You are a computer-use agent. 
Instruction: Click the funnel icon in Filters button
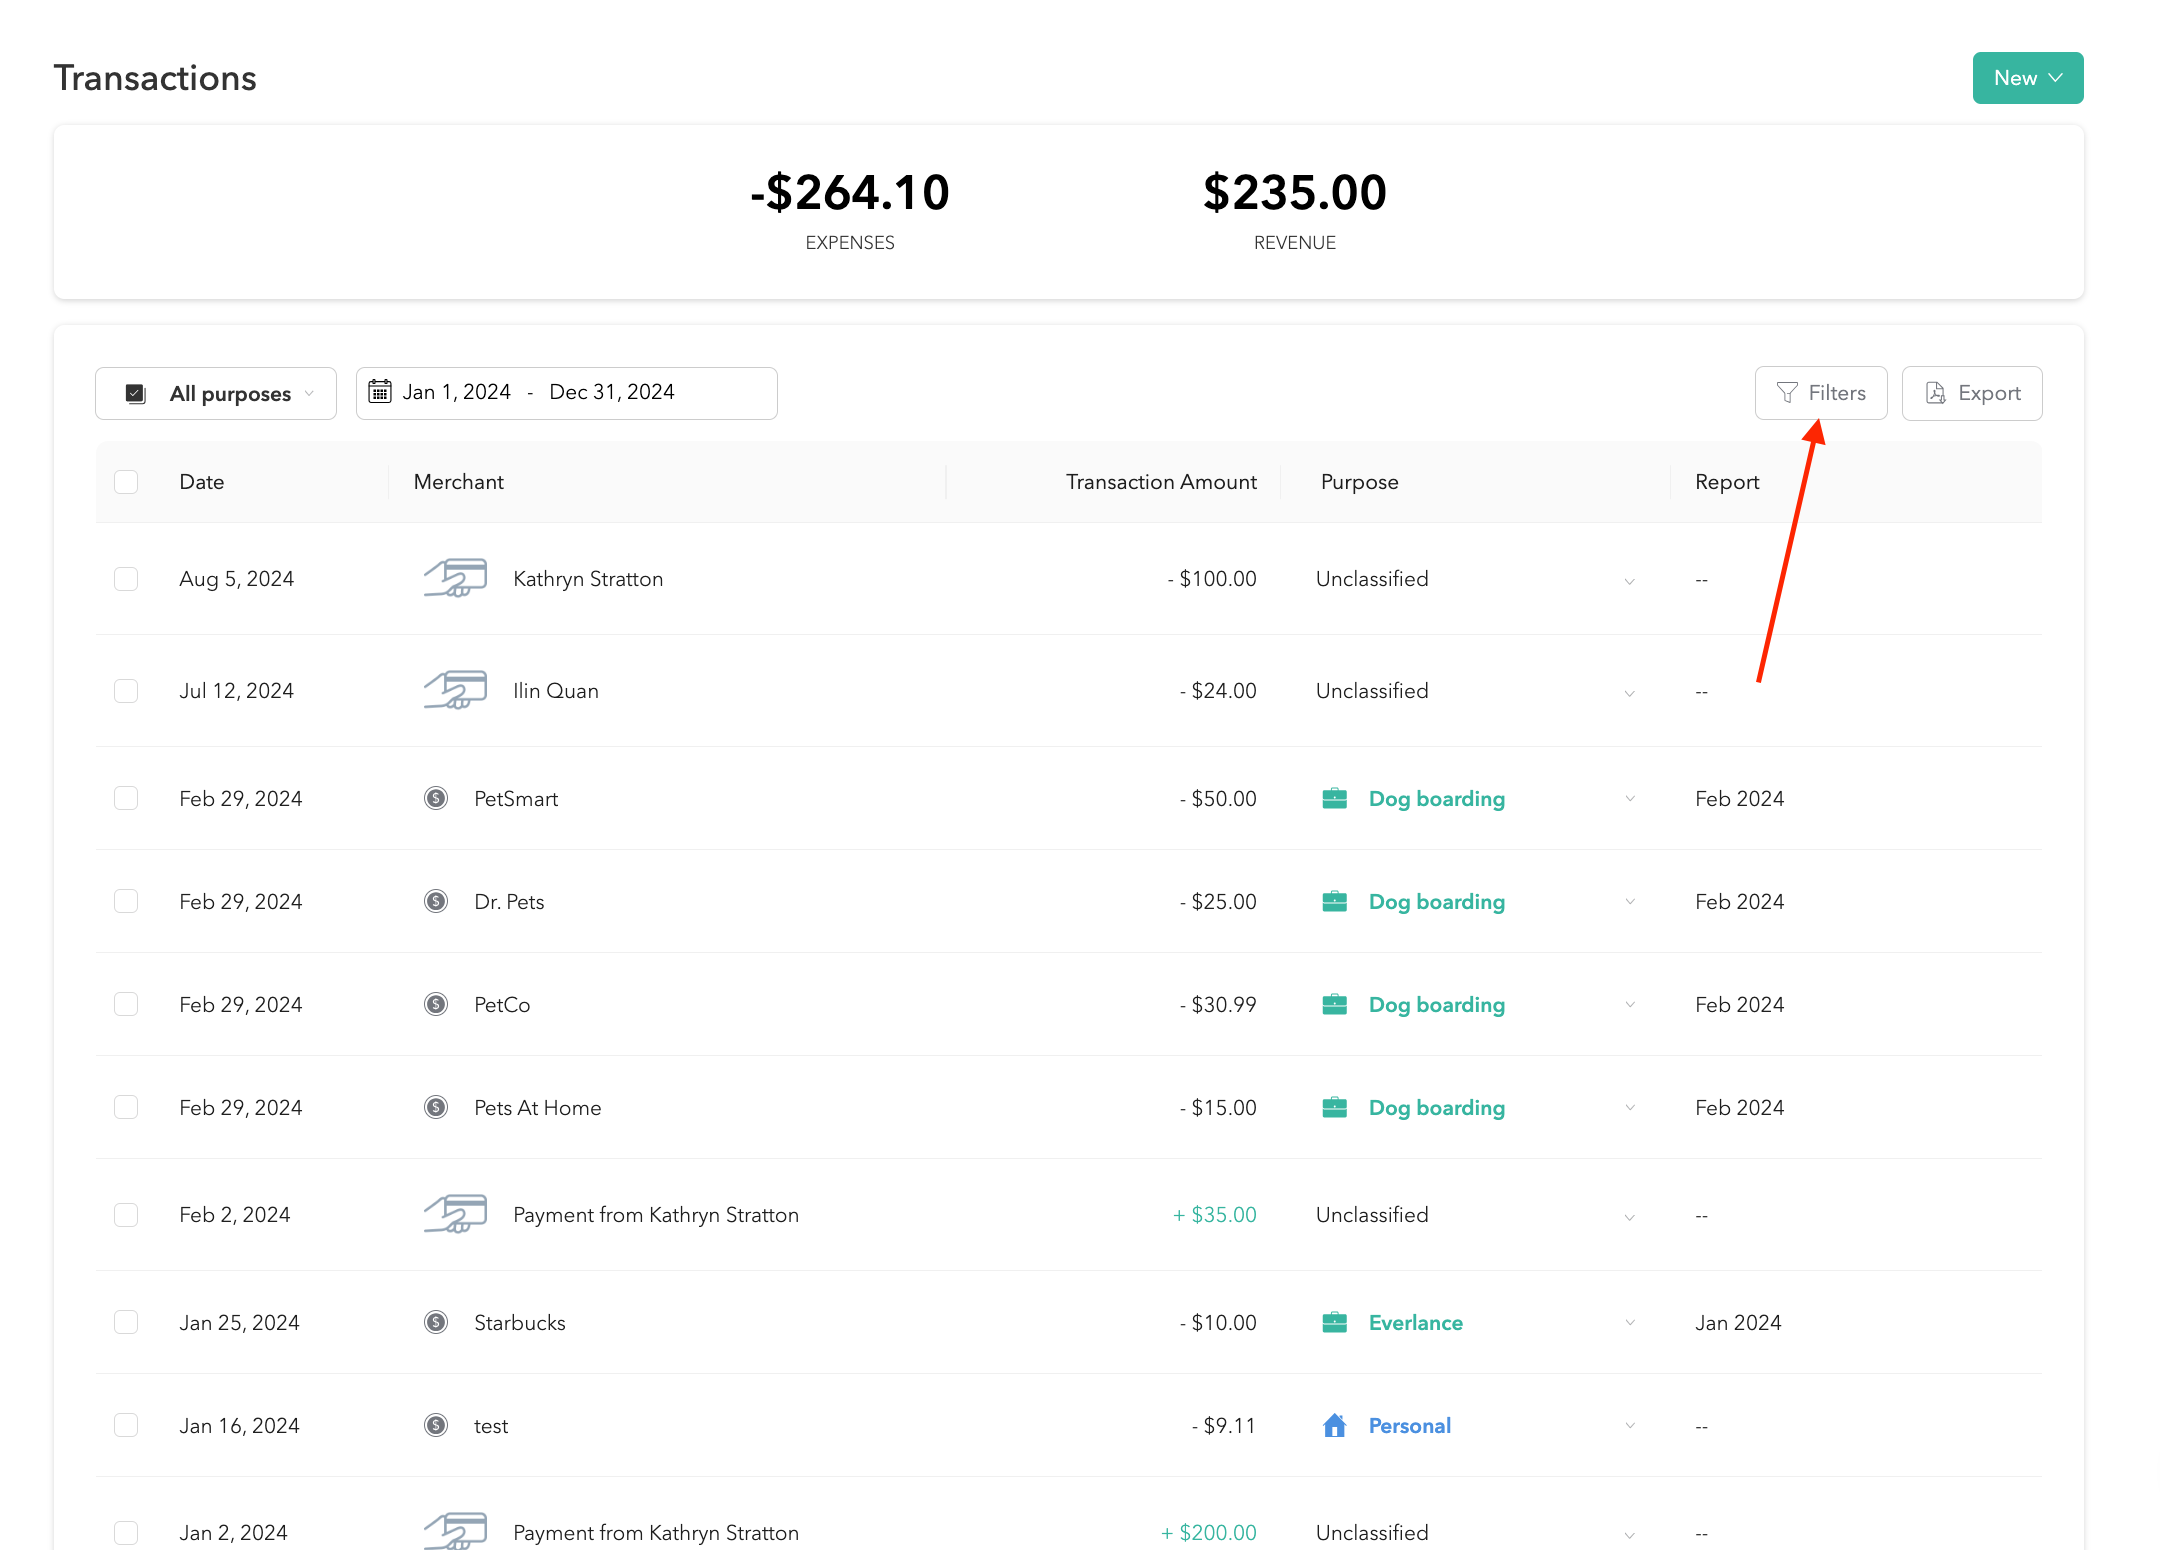pyautogui.click(x=1787, y=393)
